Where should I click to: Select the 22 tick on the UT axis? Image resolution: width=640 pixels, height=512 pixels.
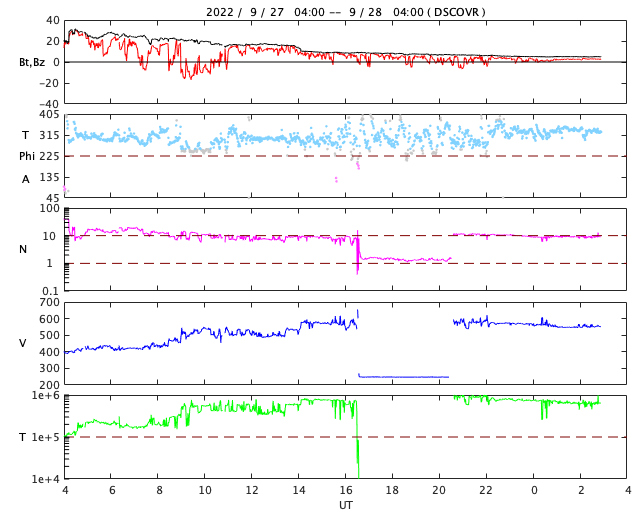click(x=487, y=490)
